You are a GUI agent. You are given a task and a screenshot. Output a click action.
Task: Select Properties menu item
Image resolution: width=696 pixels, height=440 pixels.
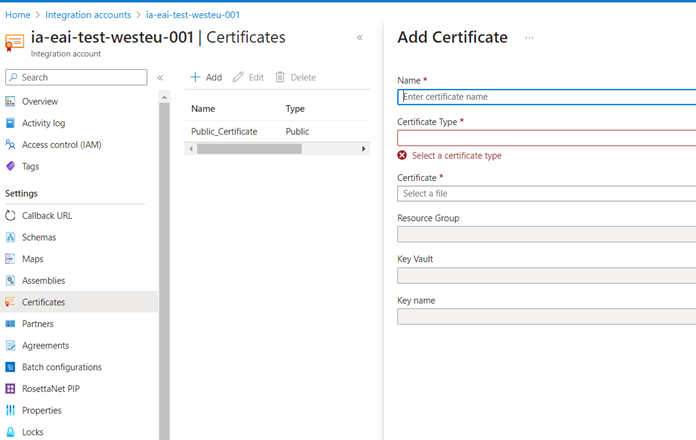(x=42, y=410)
